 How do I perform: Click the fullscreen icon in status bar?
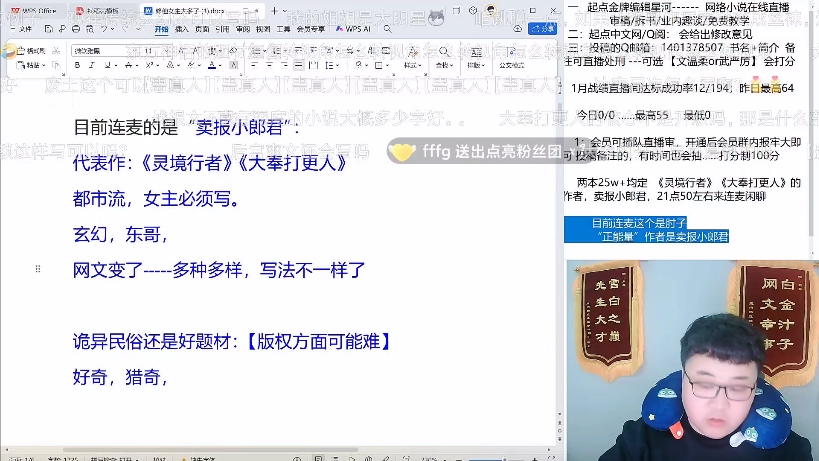tap(551, 458)
